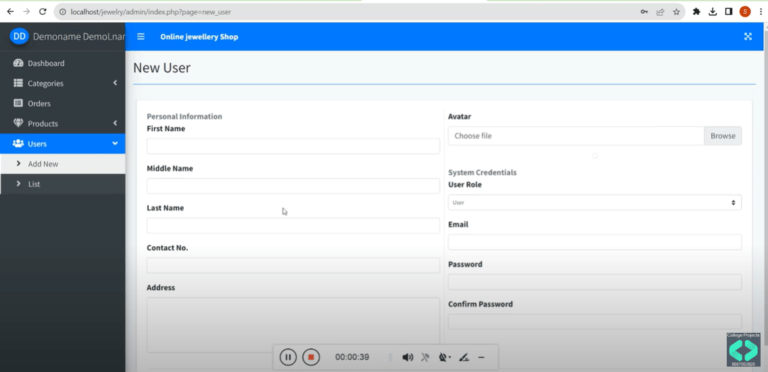Screen dimensions: 768x372
Task: Toggle fullscreen with expand icon
Action: point(748,37)
